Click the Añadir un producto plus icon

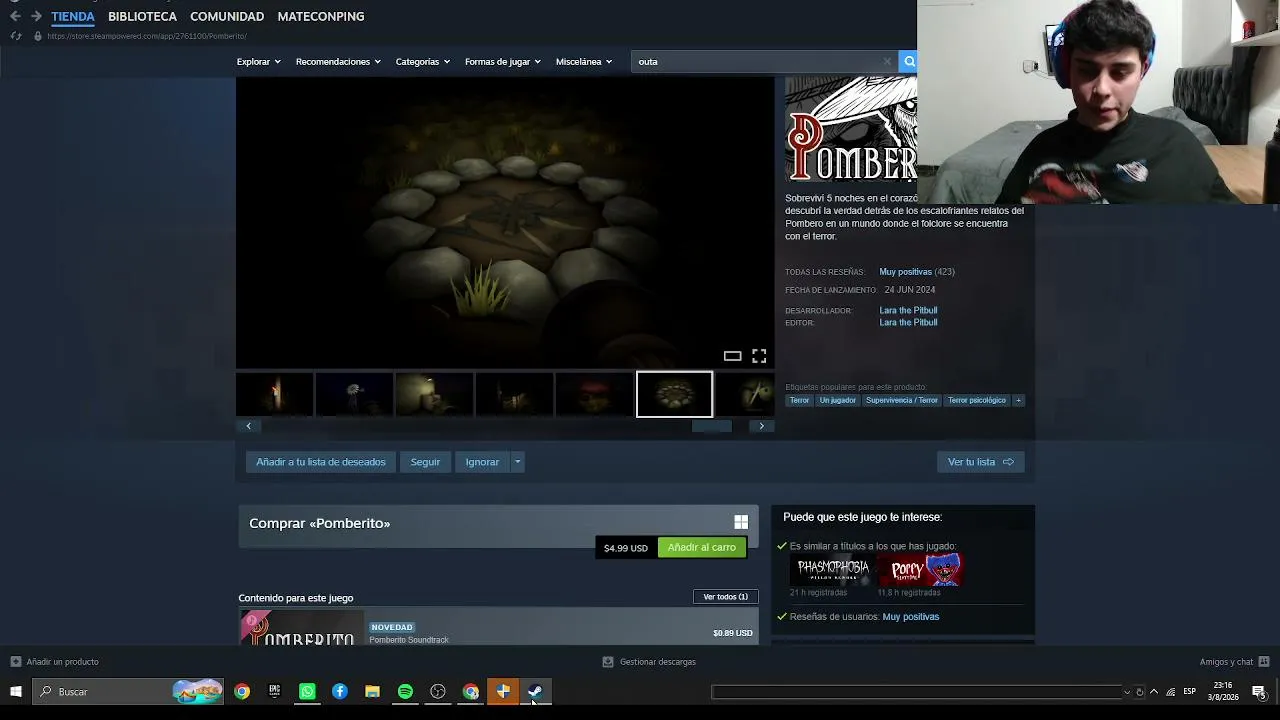15,662
